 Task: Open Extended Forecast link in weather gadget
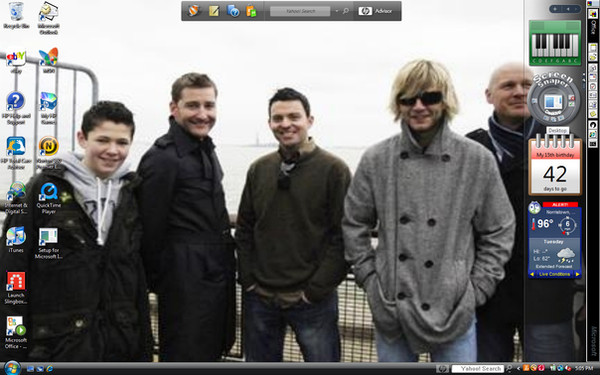pyautogui.click(x=554, y=266)
